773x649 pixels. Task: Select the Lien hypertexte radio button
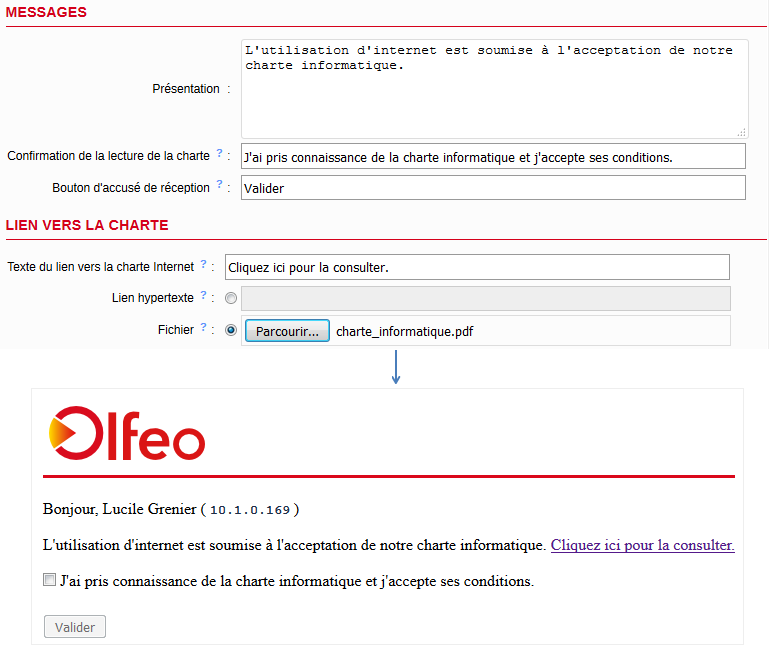tap(231, 298)
